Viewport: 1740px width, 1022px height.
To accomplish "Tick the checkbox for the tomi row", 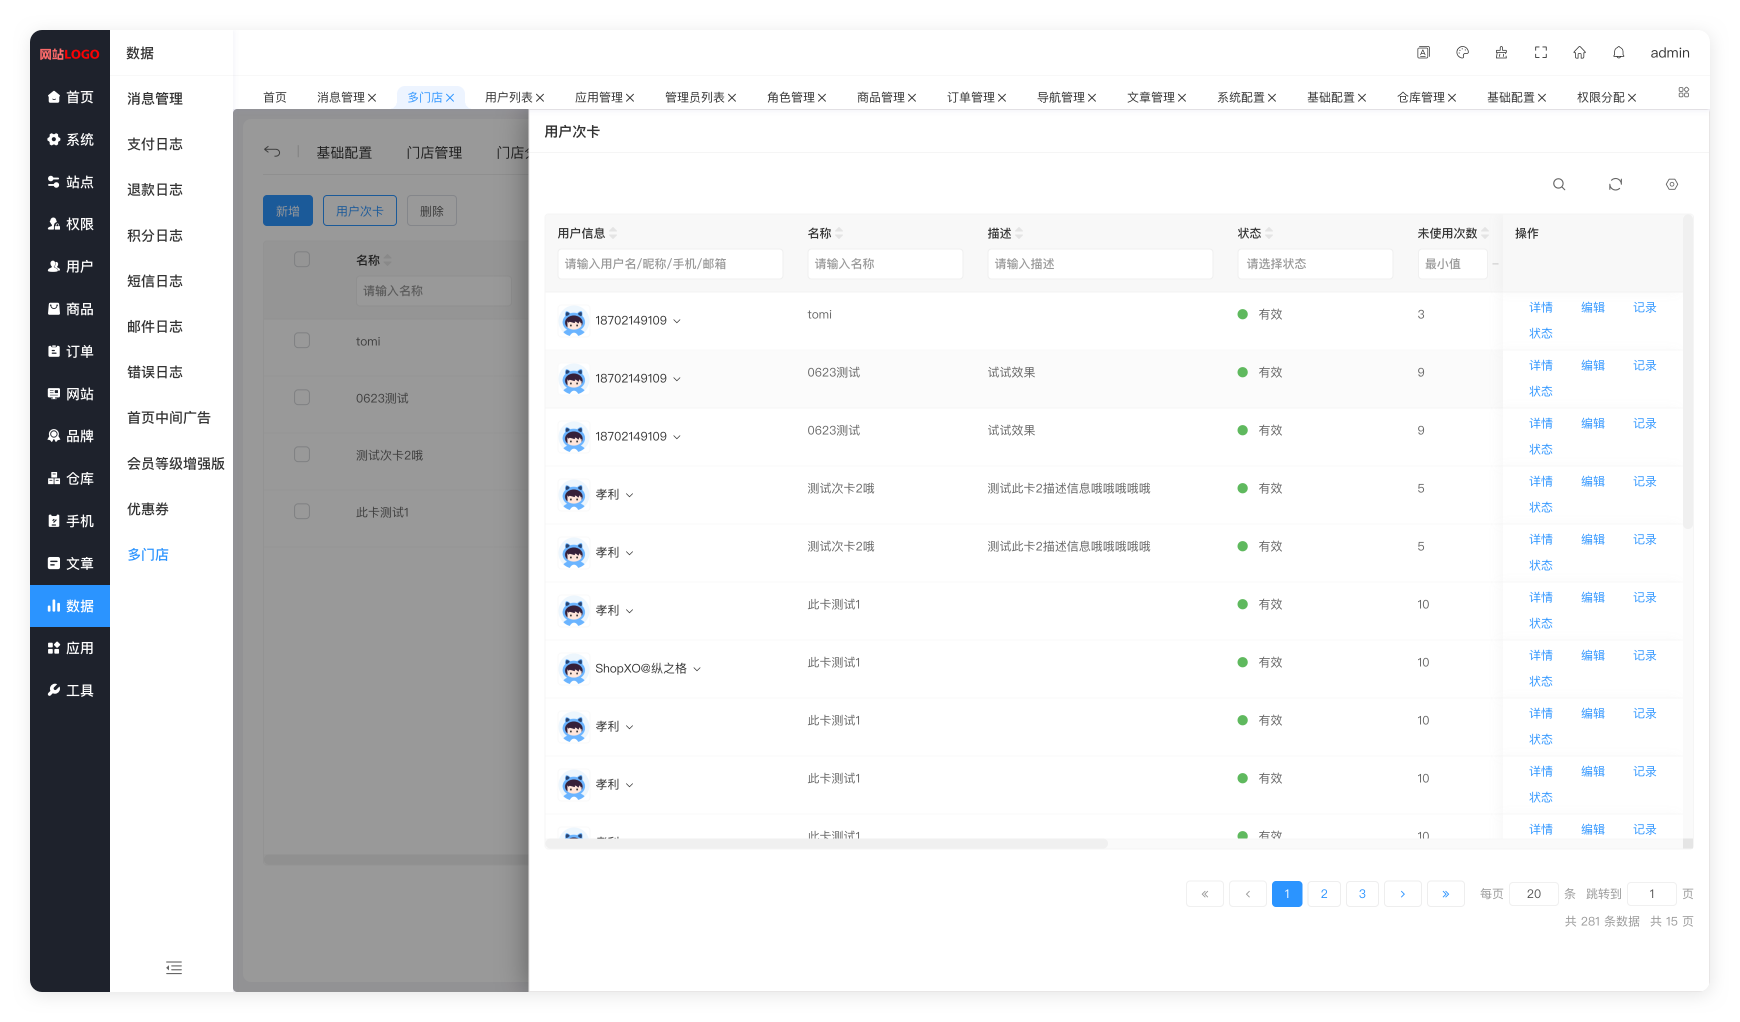I will point(302,341).
